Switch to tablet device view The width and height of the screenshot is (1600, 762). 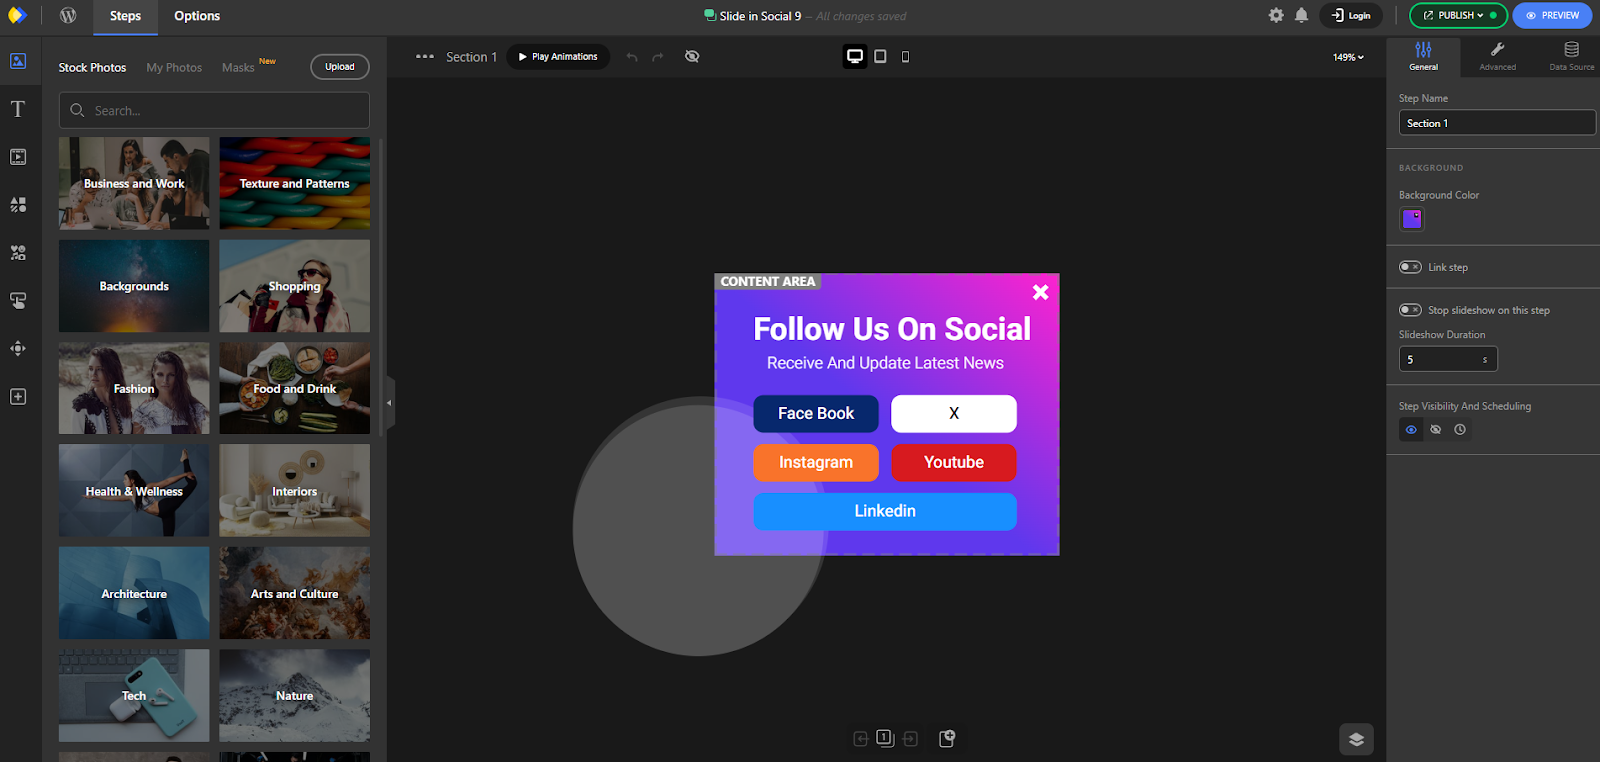[880, 57]
